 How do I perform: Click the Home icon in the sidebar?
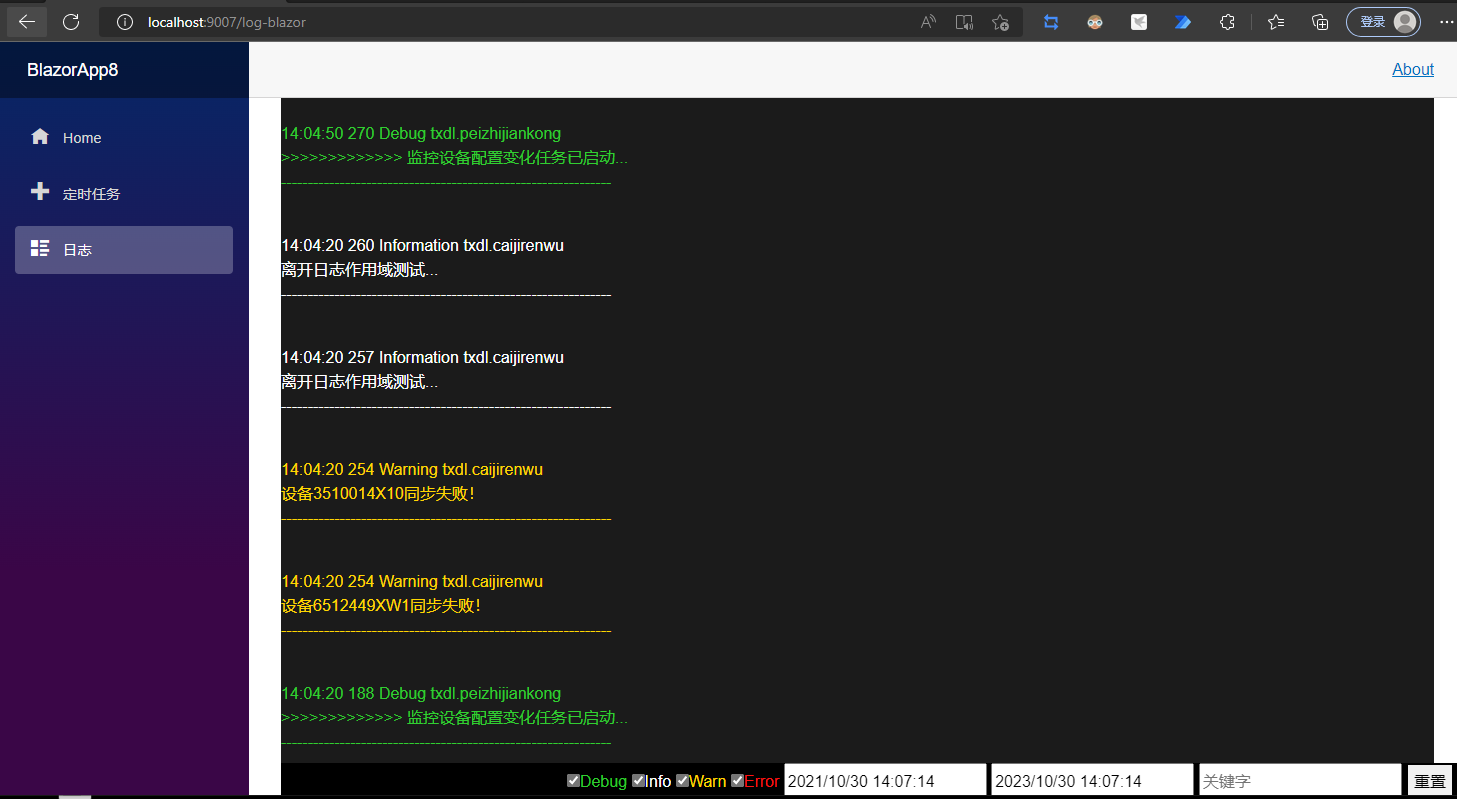[x=40, y=137]
